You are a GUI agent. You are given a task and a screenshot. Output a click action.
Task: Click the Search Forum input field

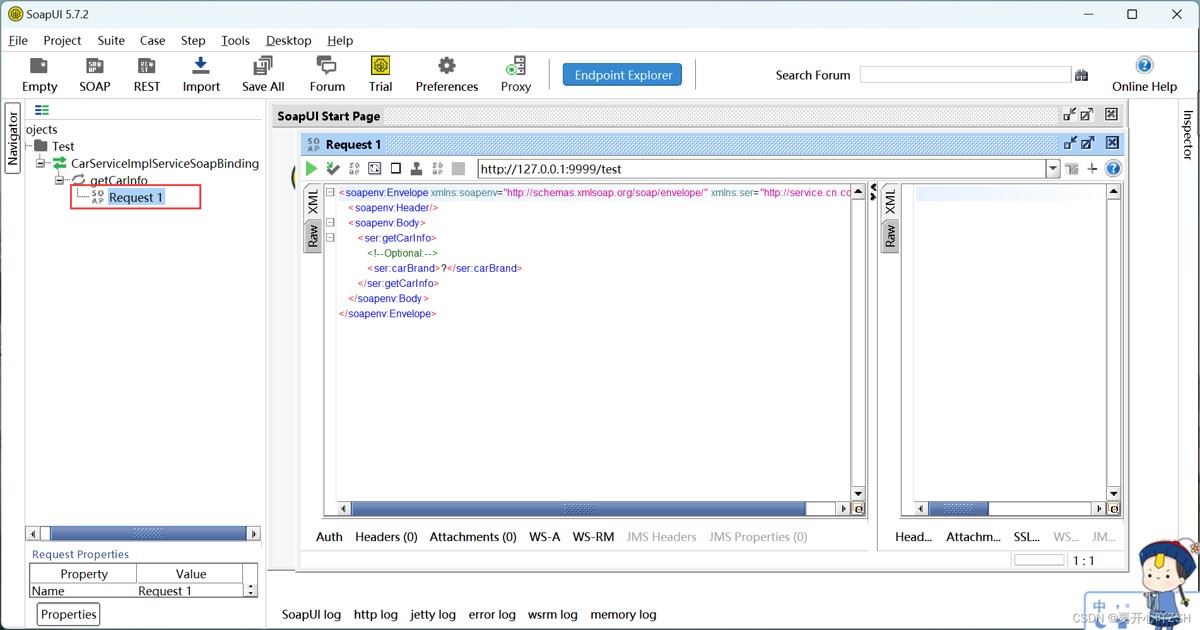tap(964, 75)
